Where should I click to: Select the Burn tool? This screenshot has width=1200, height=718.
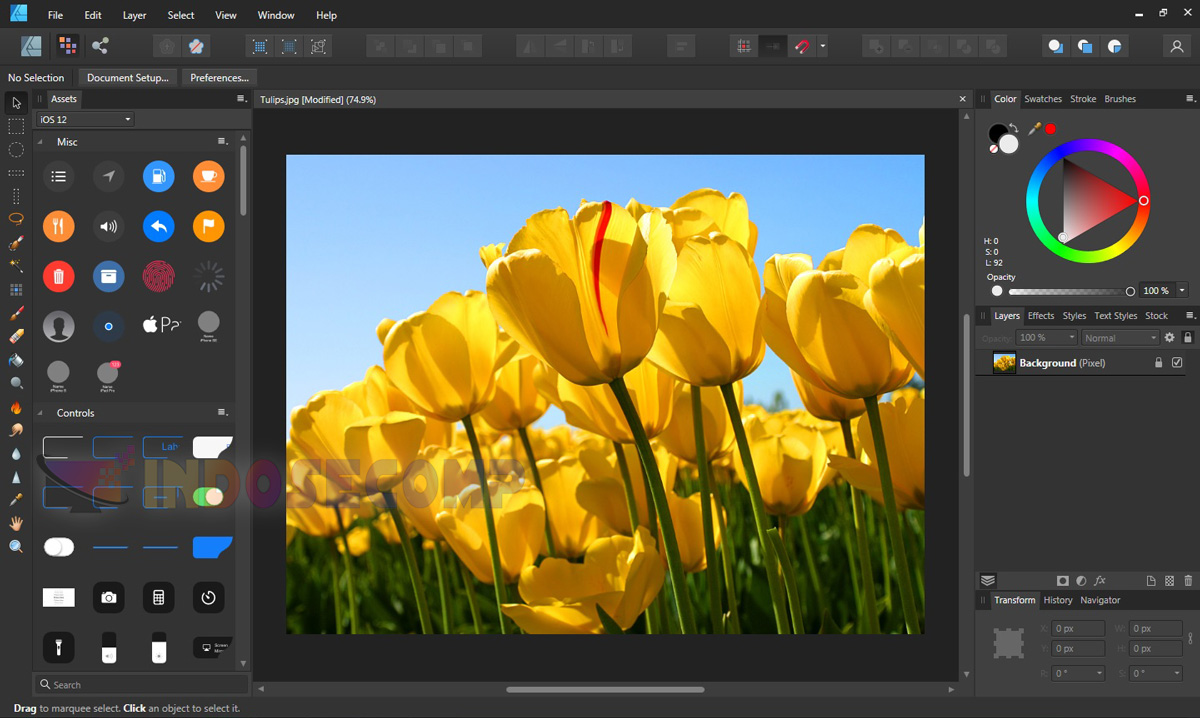15,407
